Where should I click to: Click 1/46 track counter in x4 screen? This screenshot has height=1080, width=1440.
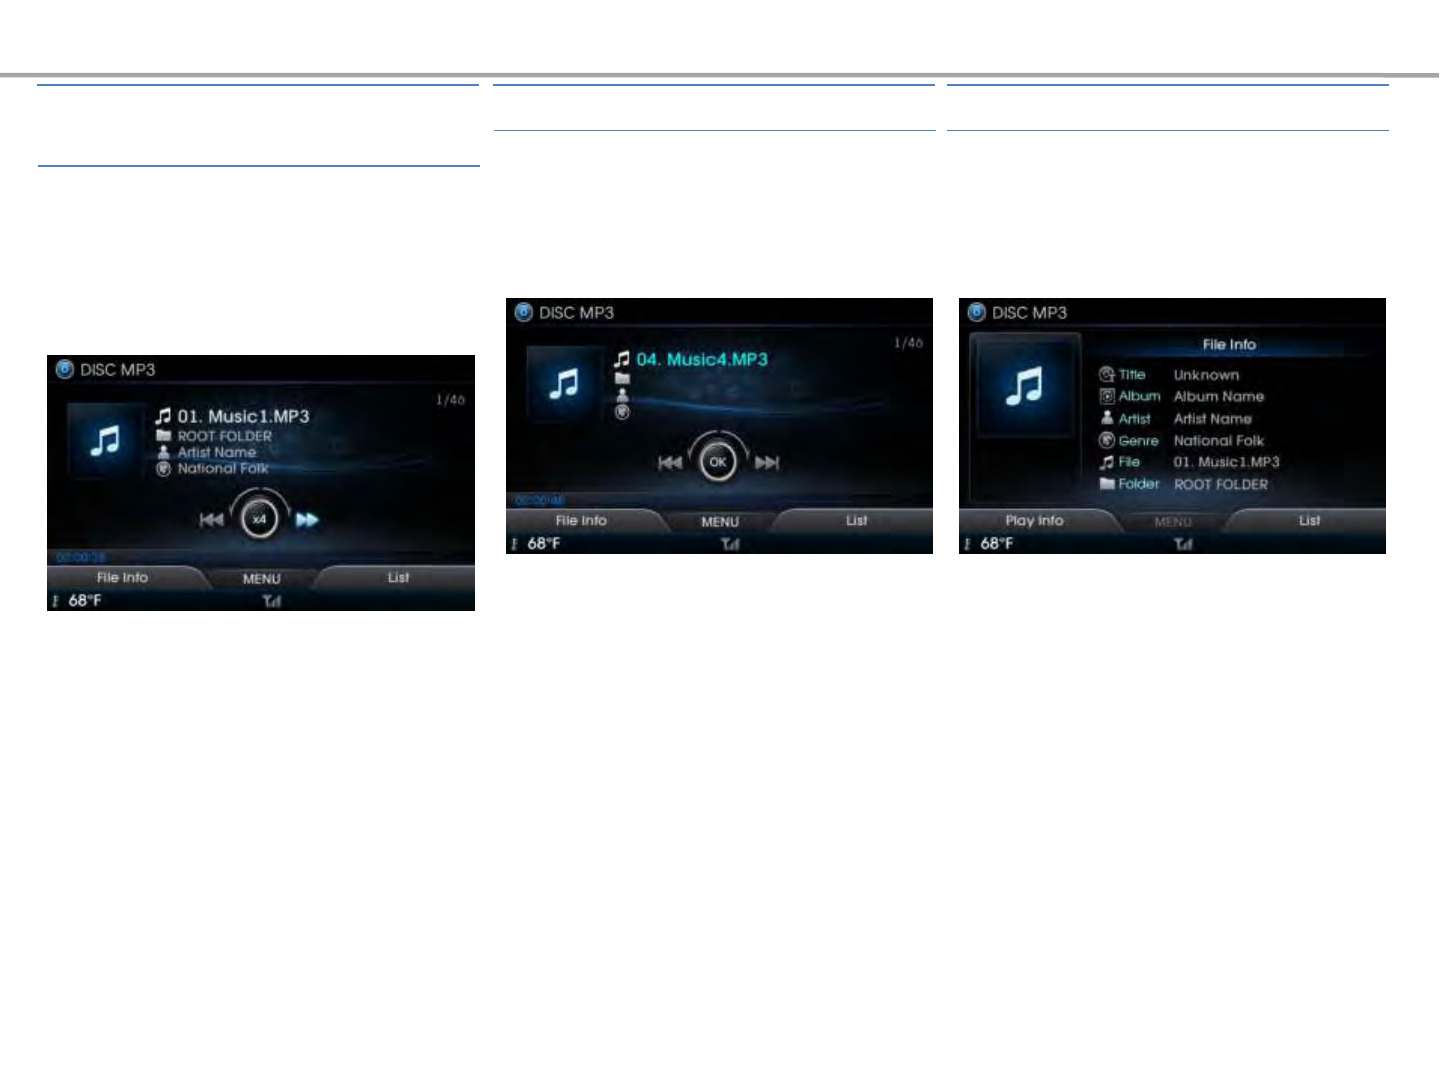(450, 400)
